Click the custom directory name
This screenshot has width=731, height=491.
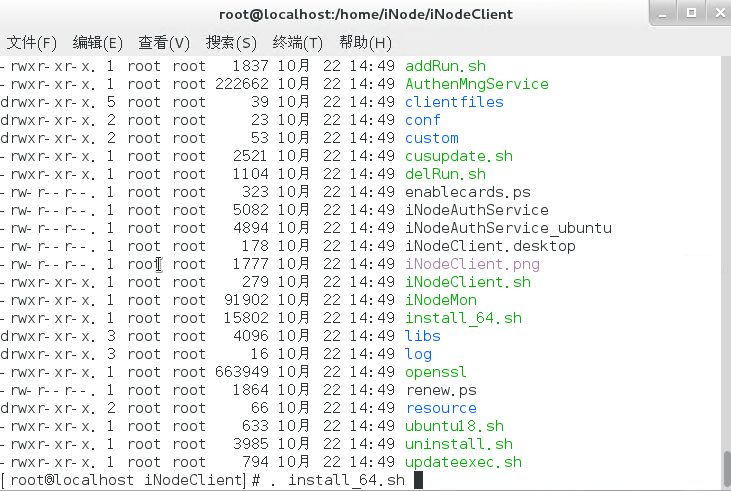(x=432, y=138)
